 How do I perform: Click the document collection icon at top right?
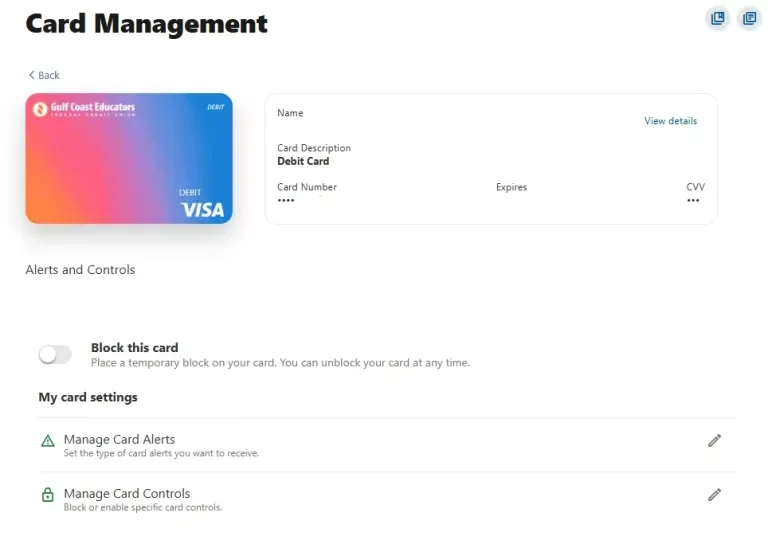point(750,19)
